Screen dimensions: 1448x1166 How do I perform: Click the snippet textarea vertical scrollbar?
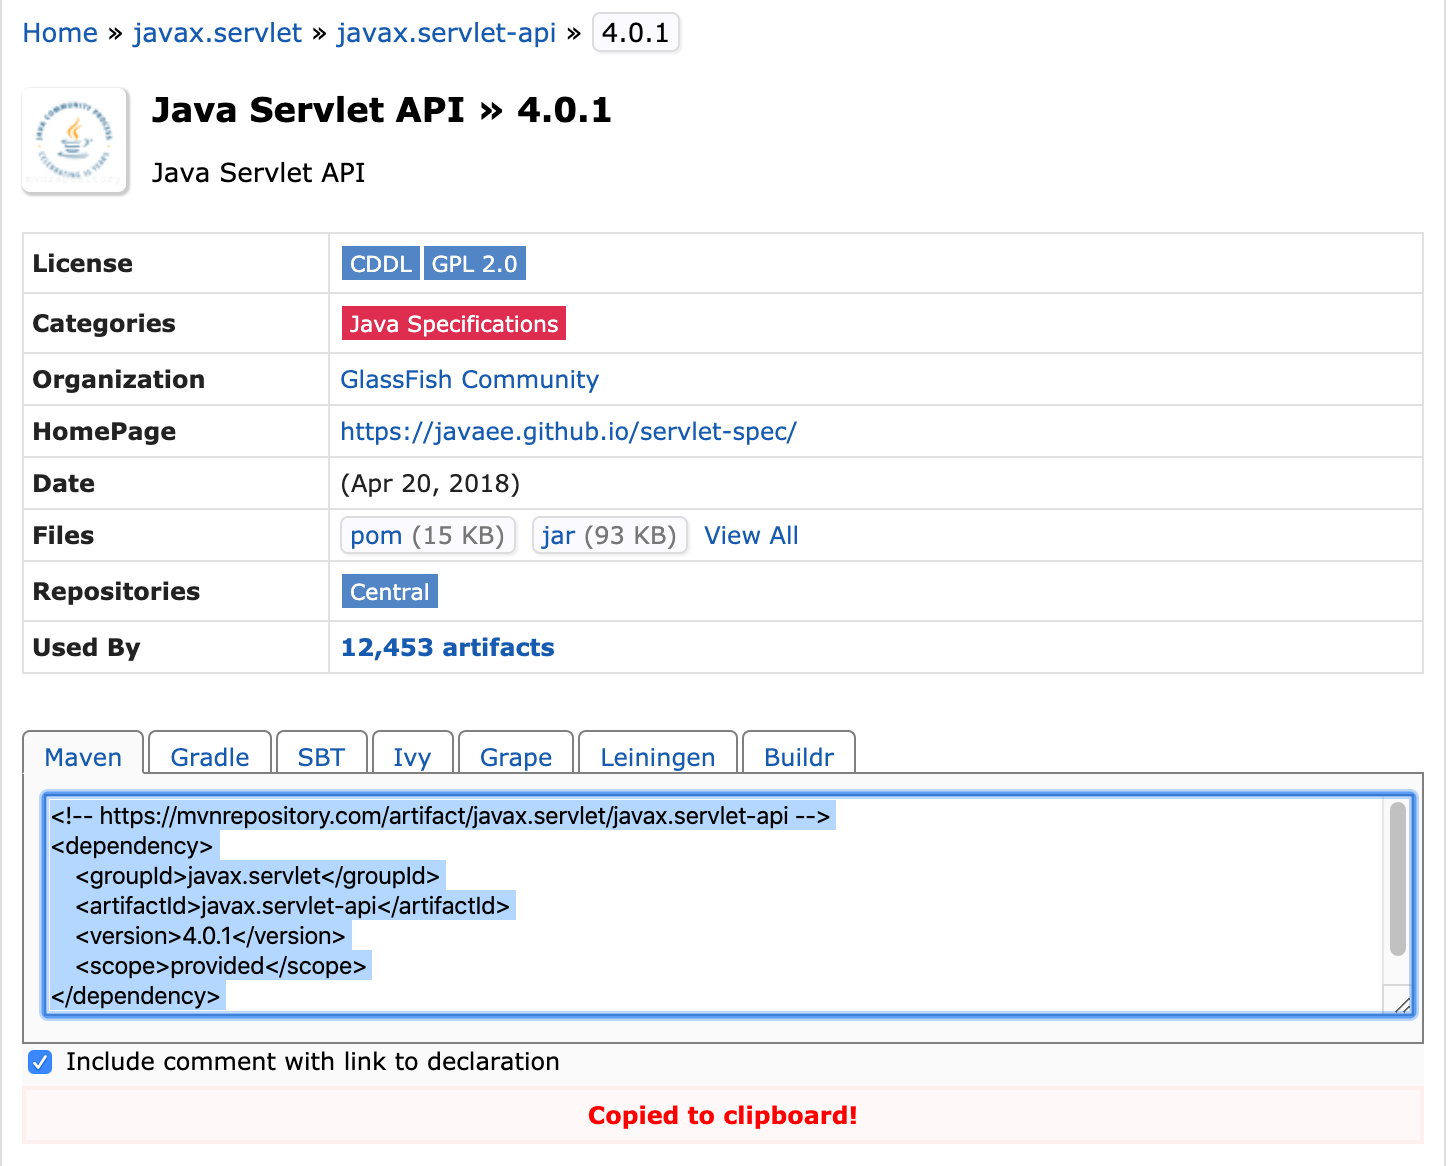pyautogui.click(x=1398, y=880)
